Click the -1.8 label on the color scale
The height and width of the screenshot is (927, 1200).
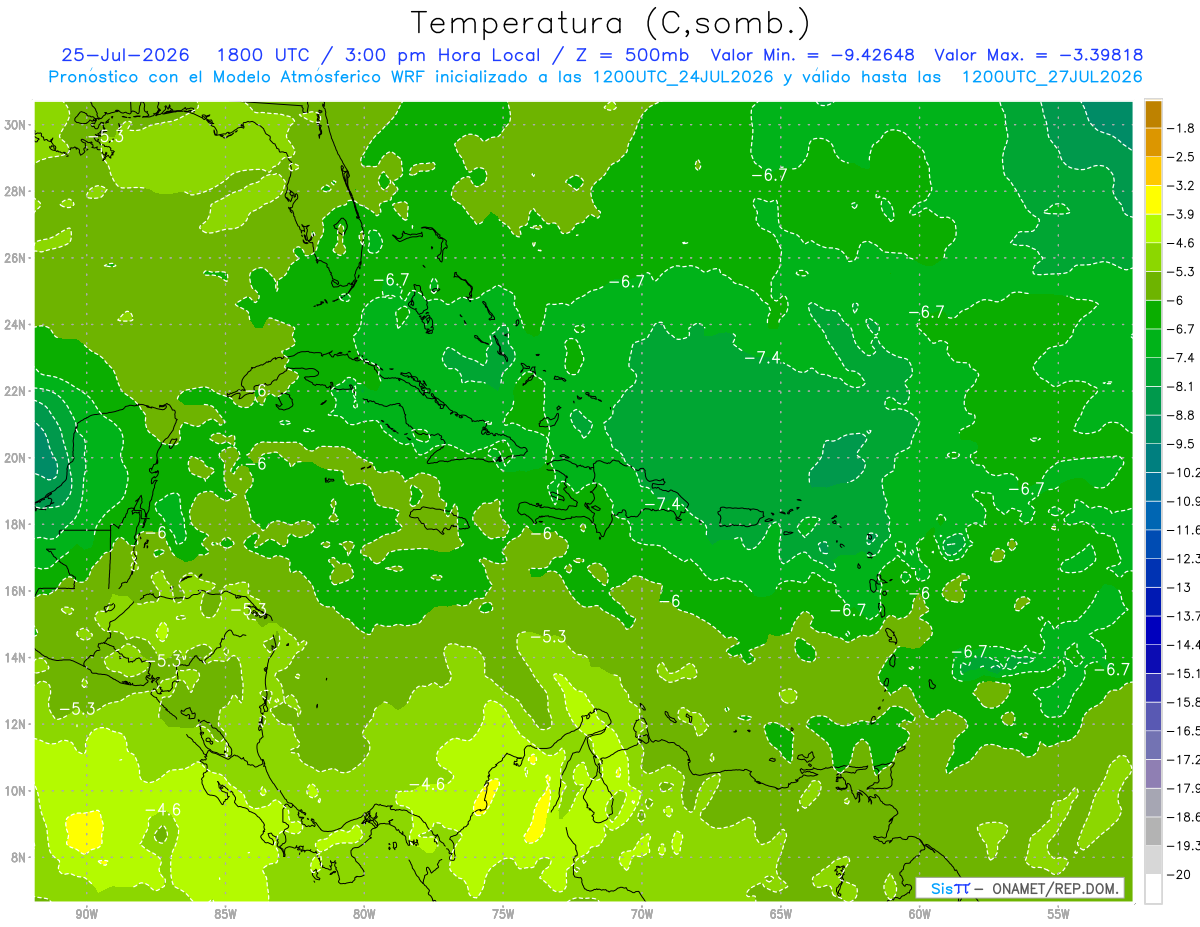(1183, 128)
